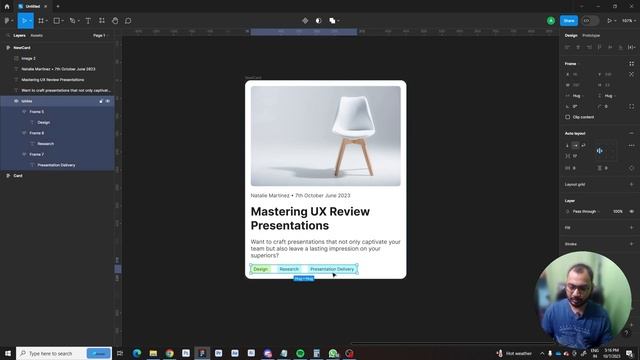The width and height of the screenshot is (640, 360).
Task: Open the Move tool dropdown arrow
Action: 30,21
